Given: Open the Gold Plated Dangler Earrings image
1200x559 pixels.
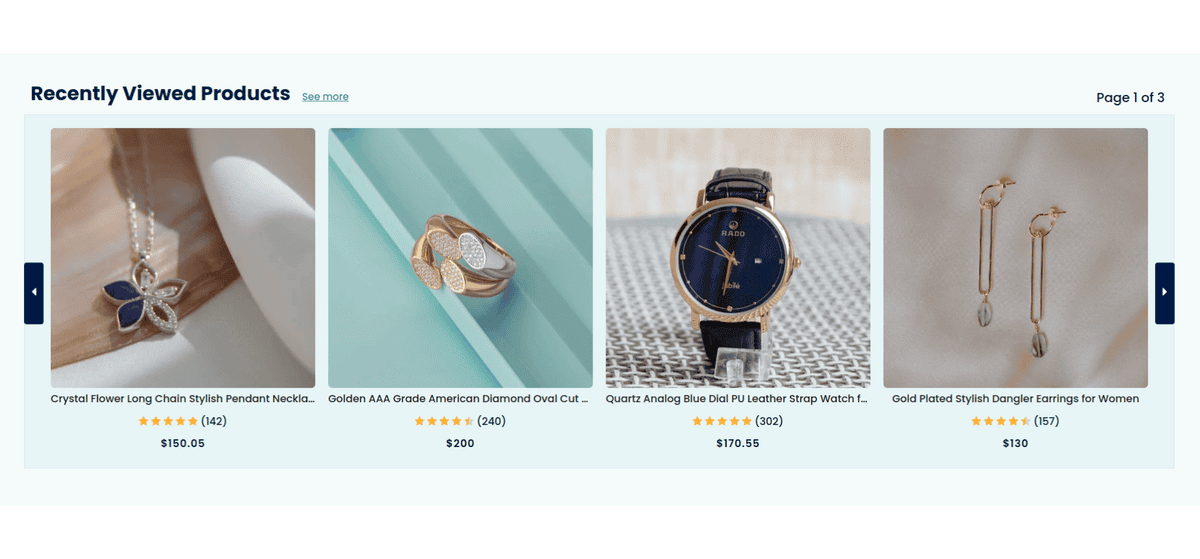Looking at the screenshot, I should click(x=1015, y=258).
